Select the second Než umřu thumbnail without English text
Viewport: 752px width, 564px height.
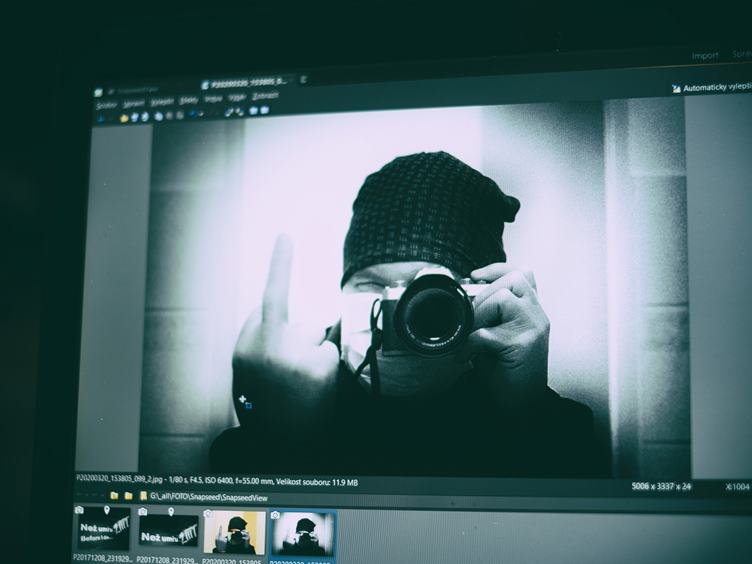click(168, 530)
